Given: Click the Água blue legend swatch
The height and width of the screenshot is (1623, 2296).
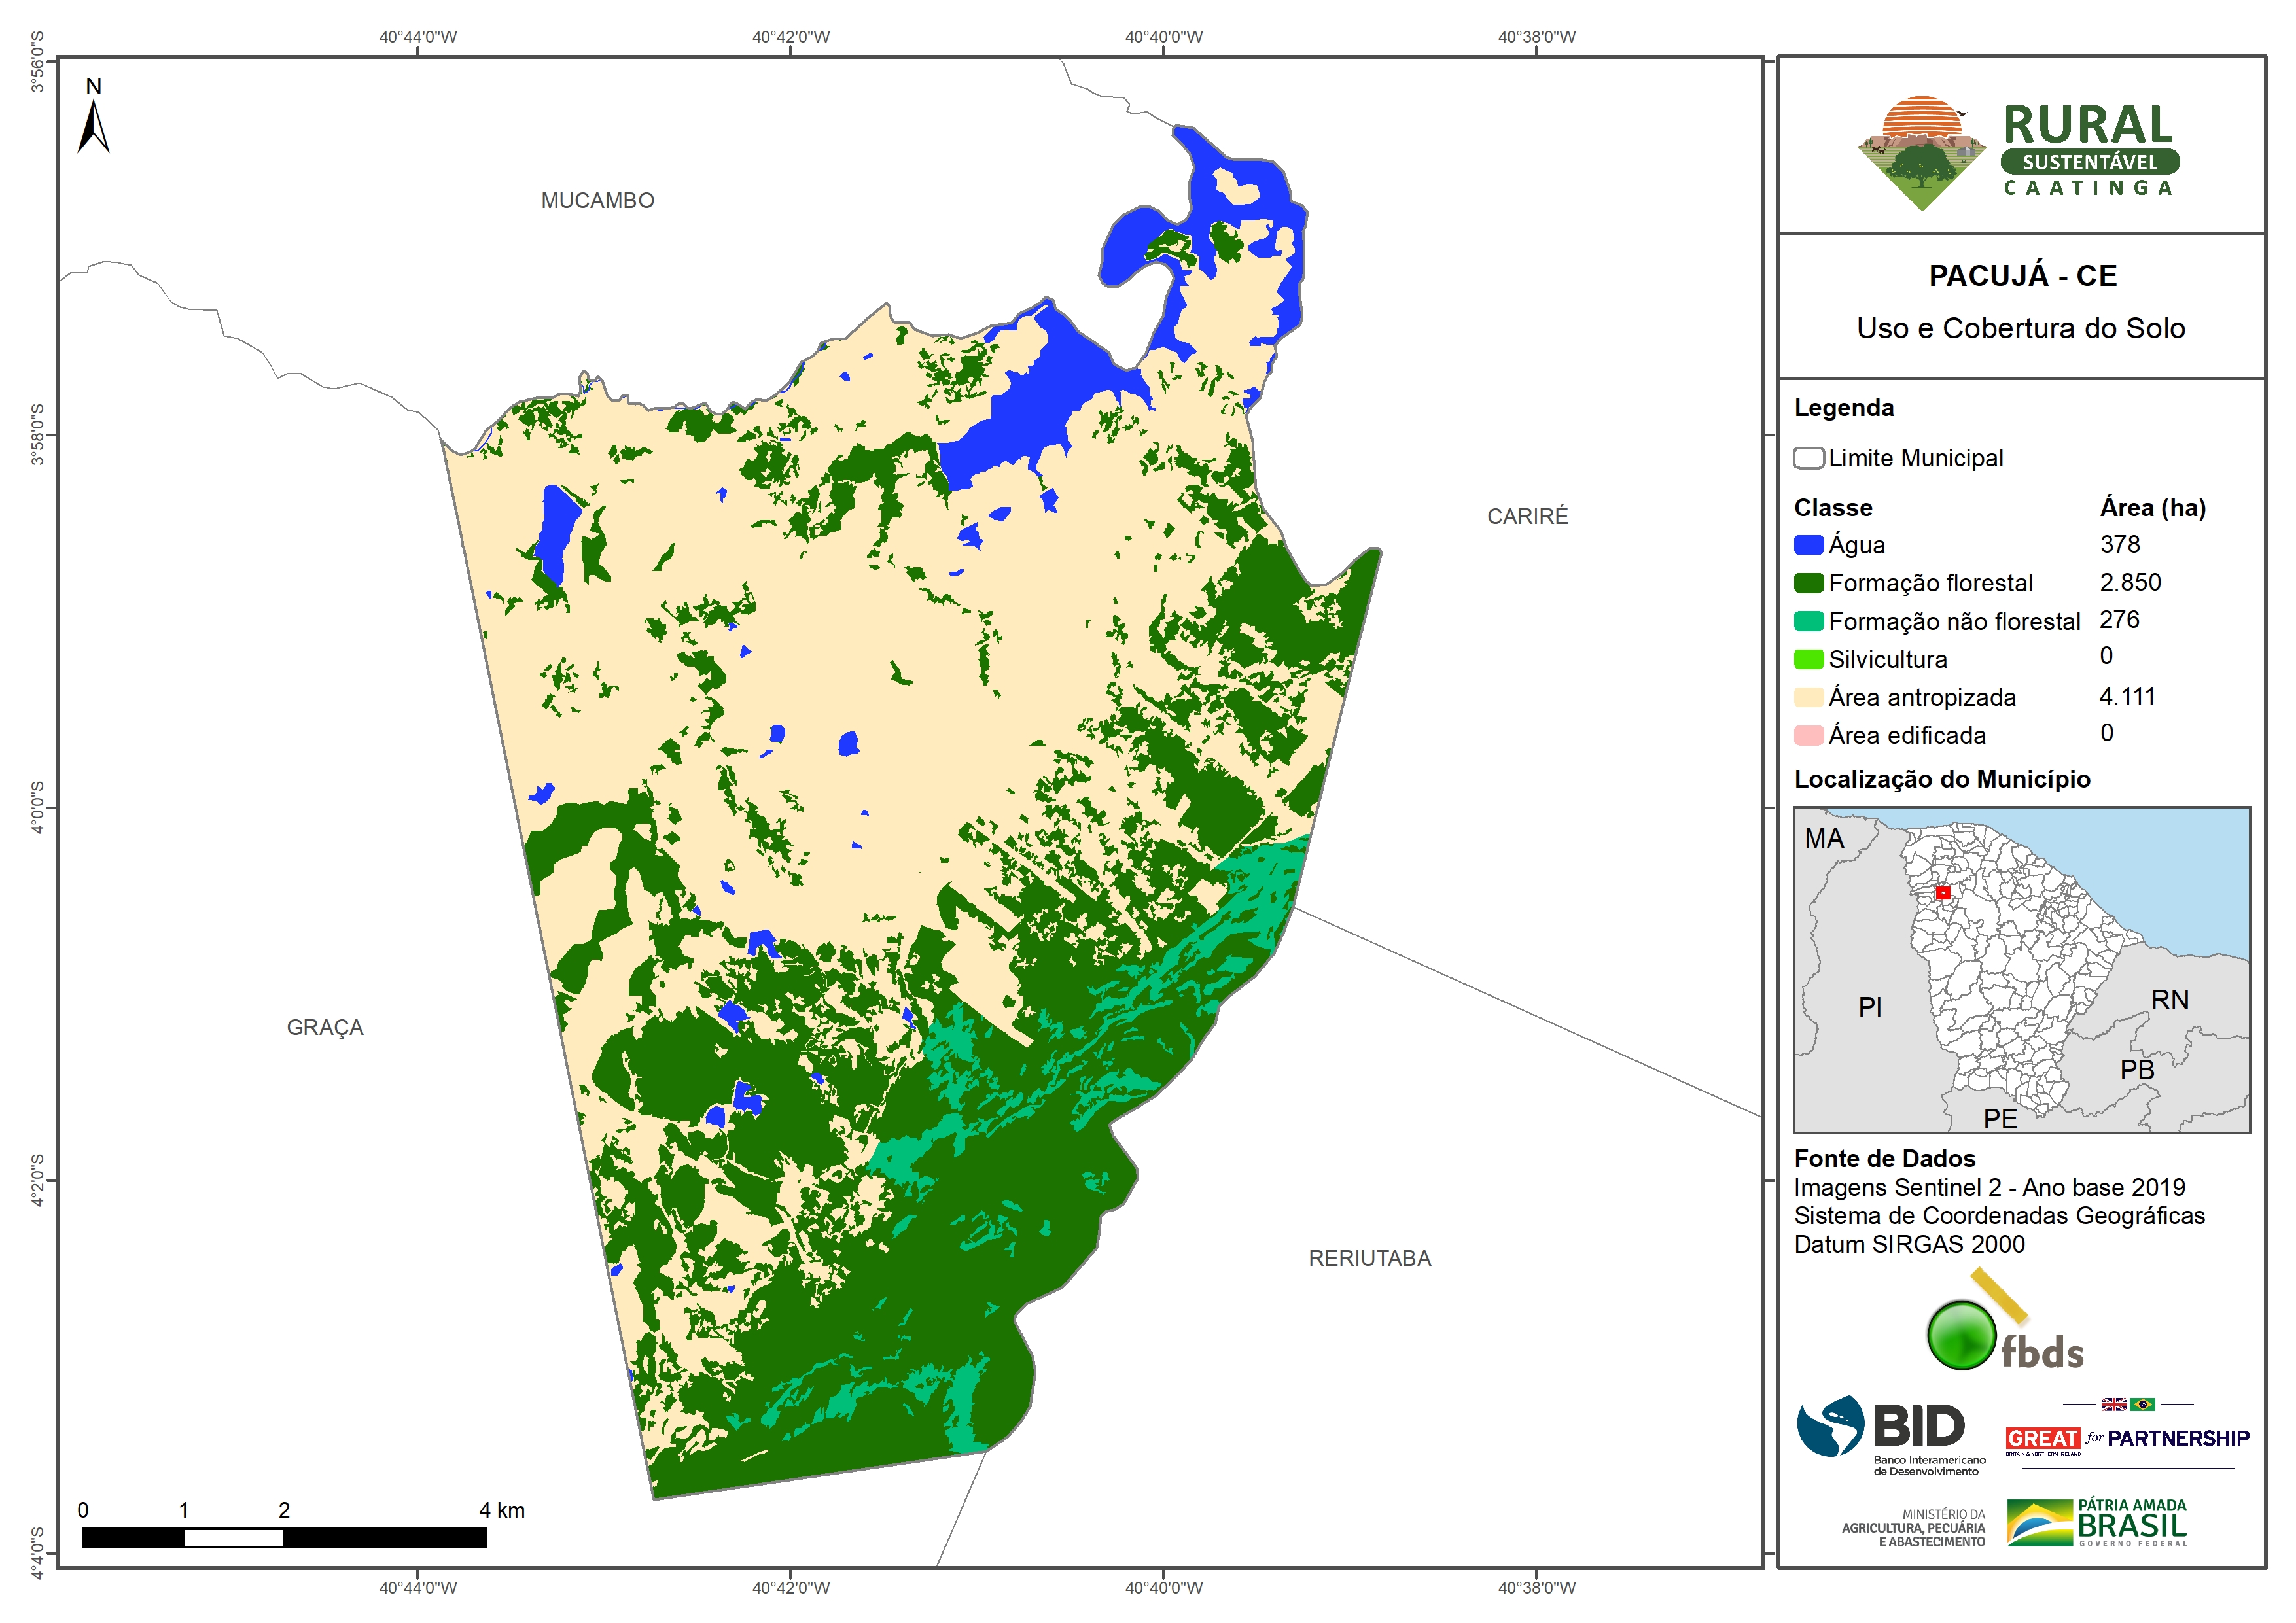Looking at the screenshot, I should 1808,545.
